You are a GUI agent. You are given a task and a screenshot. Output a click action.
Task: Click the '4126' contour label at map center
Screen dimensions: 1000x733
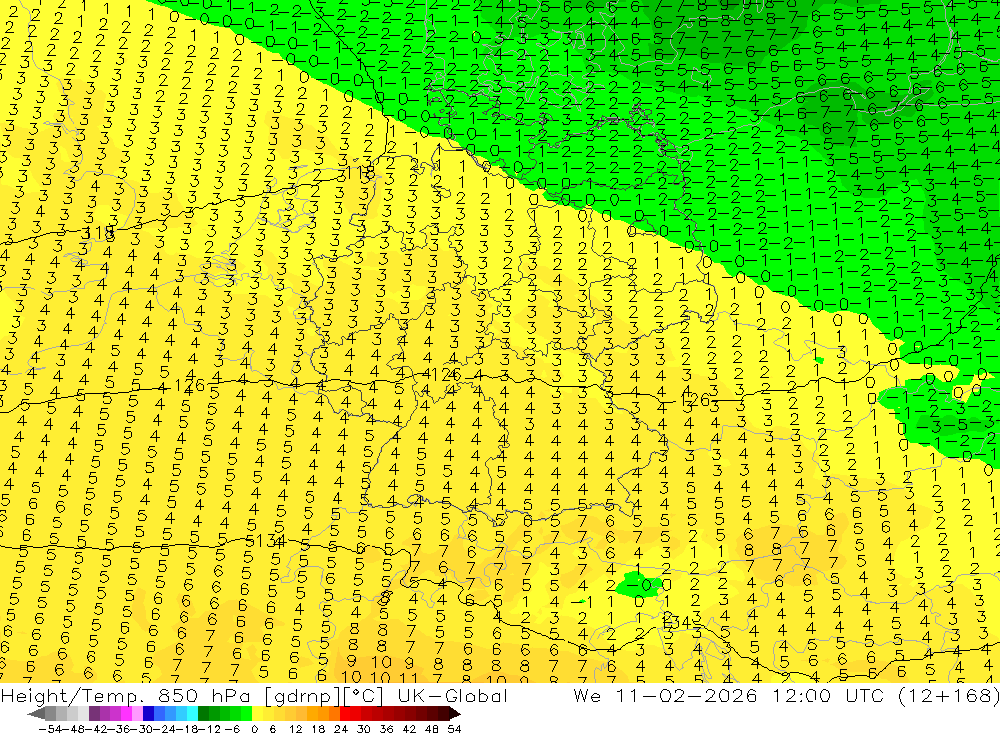click(x=441, y=374)
